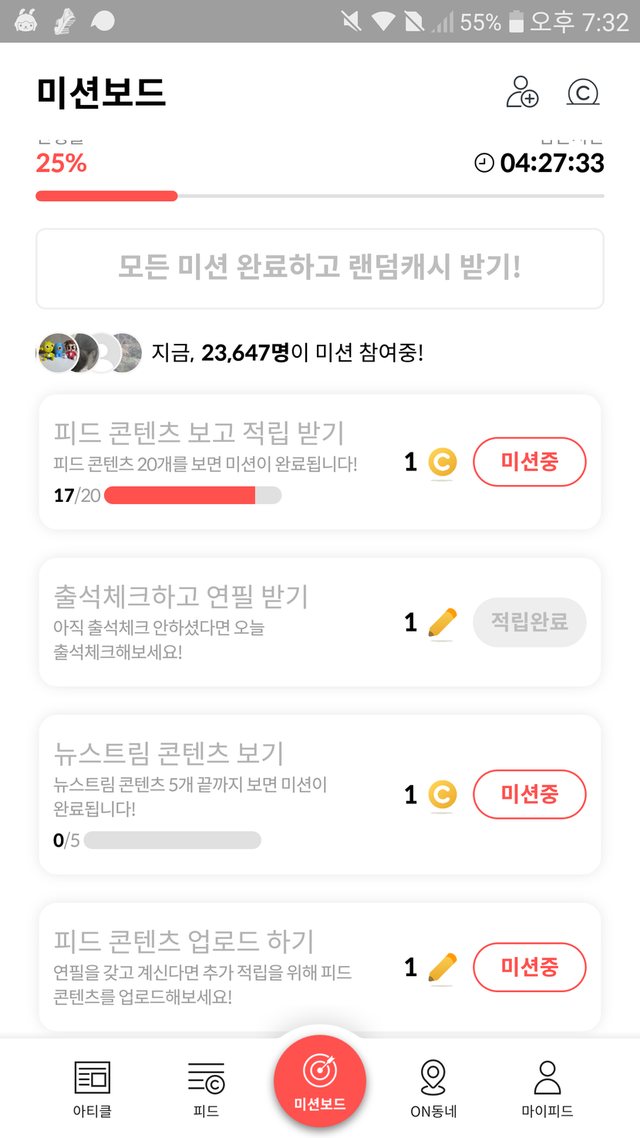Image resolution: width=640 pixels, height=1138 pixels.
Task: Tap 미션중 button for 피드 콘텐츠 보고 적립 받기
Action: 529,462
